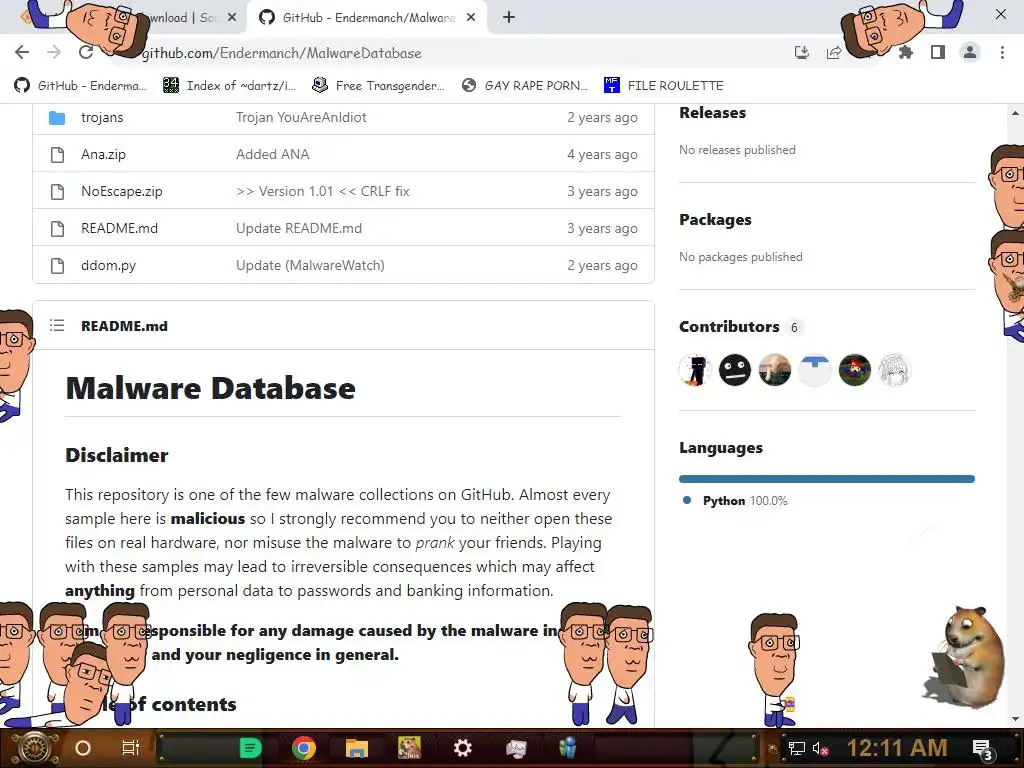Viewport: 1024px width, 768px height.
Task: Click the scrollbar up arrow
Action: point(1015,112)
